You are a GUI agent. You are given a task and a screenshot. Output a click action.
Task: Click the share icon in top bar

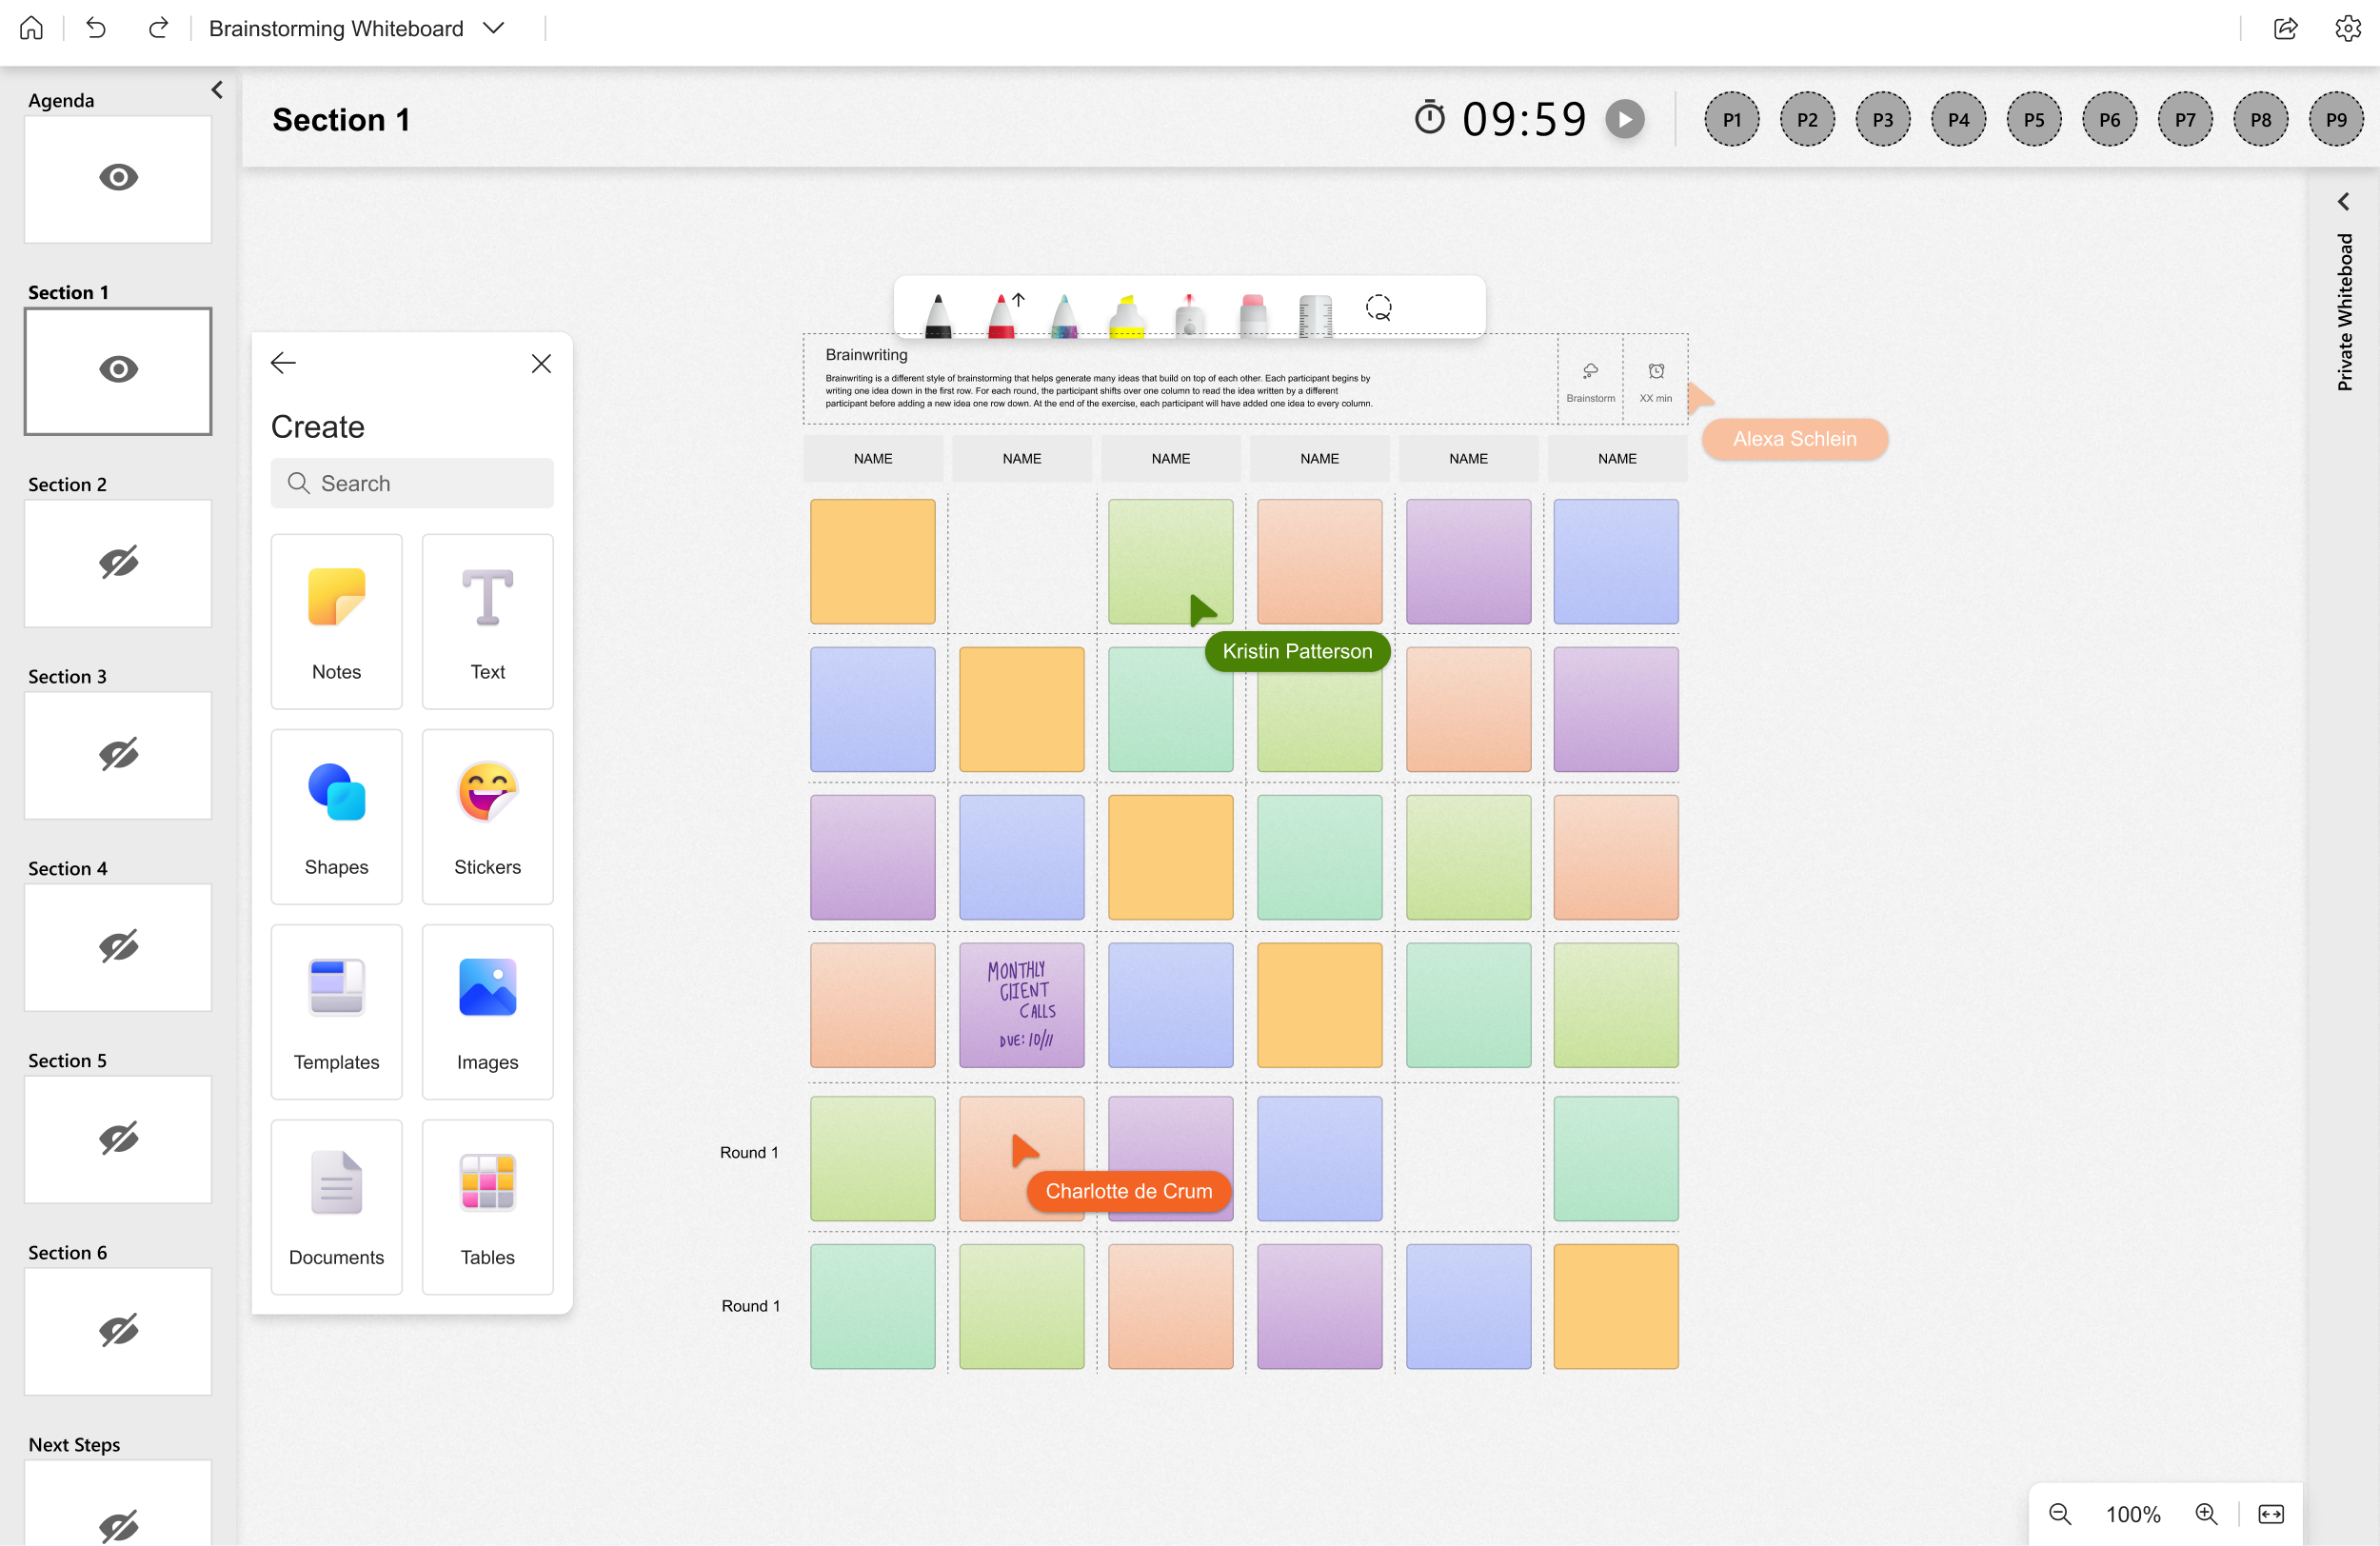2285,28
